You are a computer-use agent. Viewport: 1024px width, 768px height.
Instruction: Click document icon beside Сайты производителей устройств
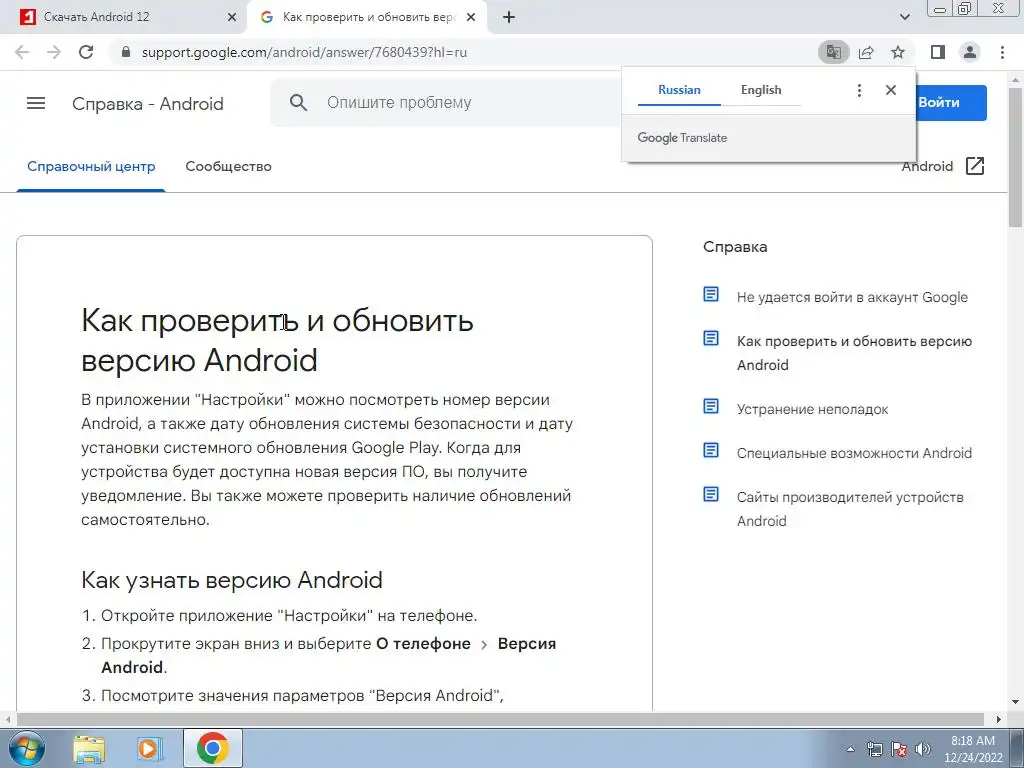tap(711, 494)
